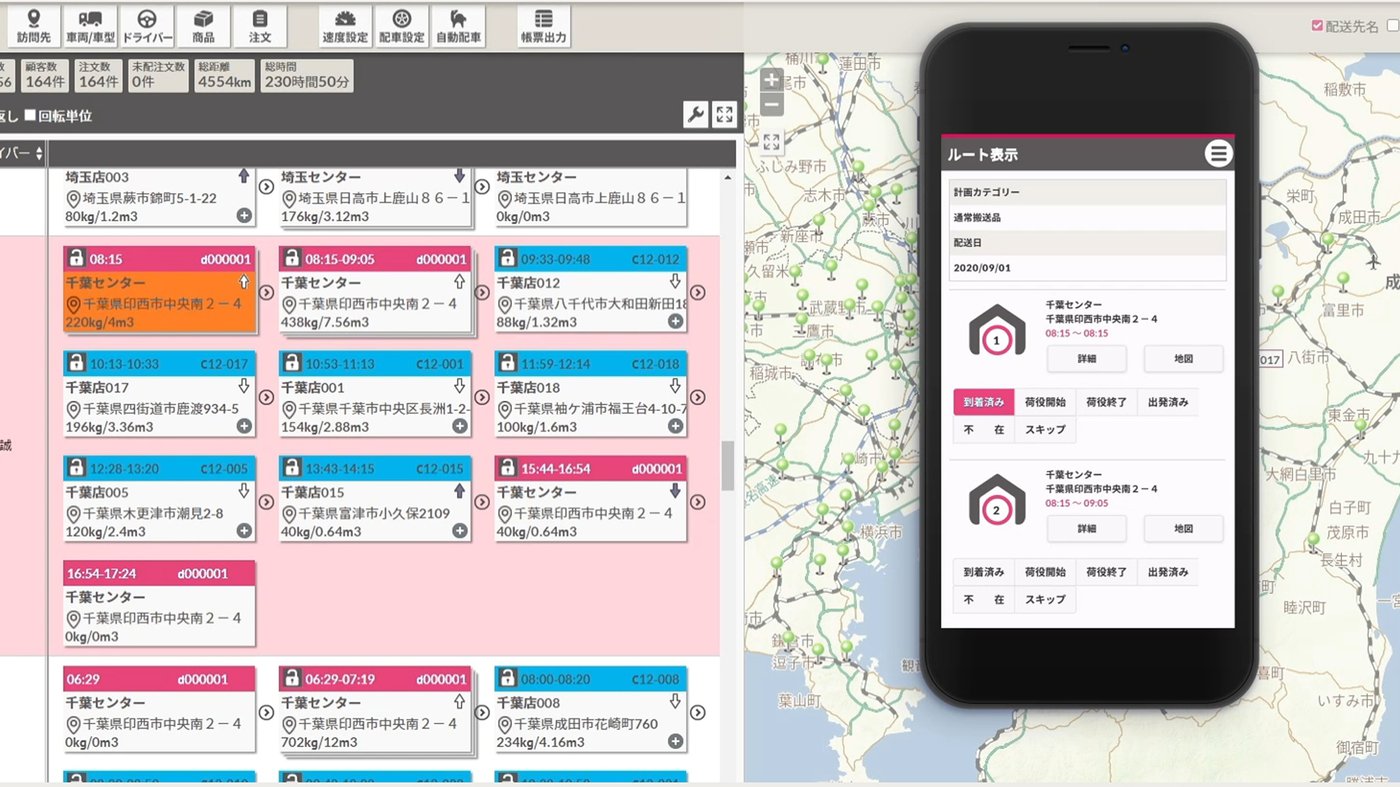Expand 千葉店017 card with plus button
The height and width of the screenshot is (787, 1400).
coord(244,426)
